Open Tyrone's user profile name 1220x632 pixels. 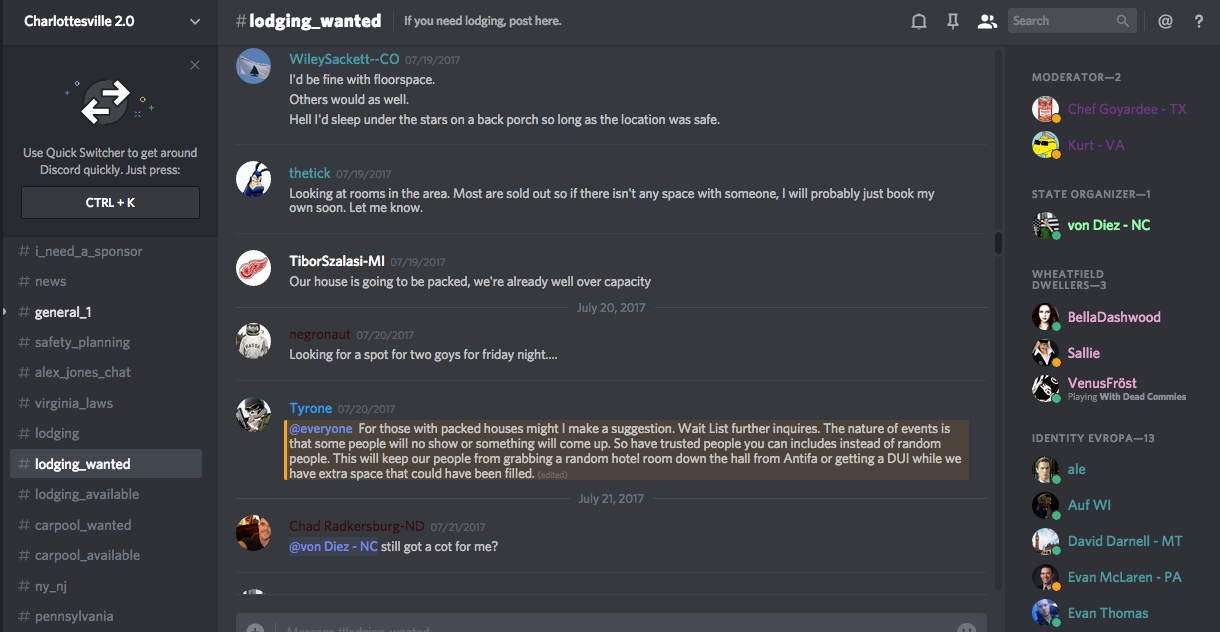click(x=310, y=408)
